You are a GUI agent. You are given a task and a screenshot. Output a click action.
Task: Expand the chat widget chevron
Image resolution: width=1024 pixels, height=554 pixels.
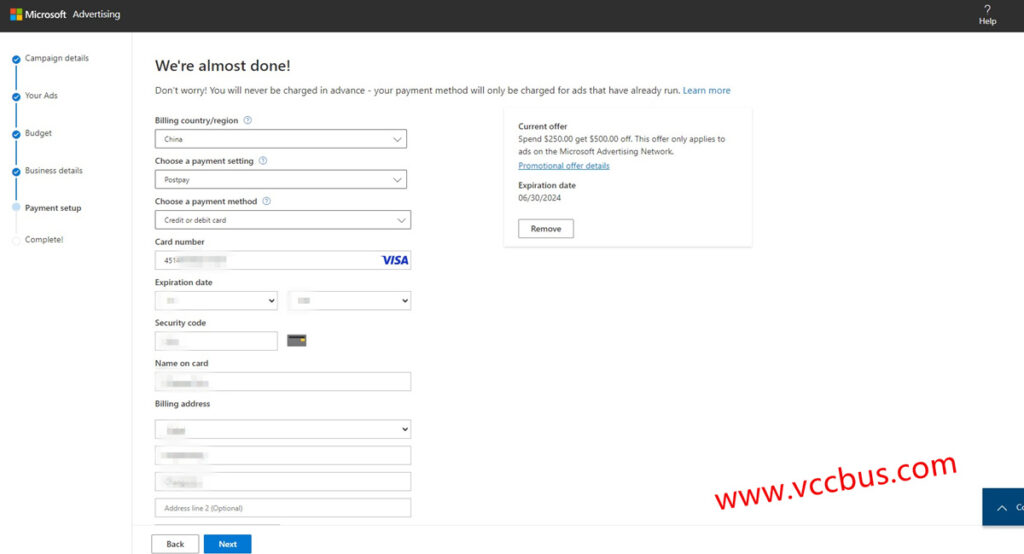pos(1001,508)
